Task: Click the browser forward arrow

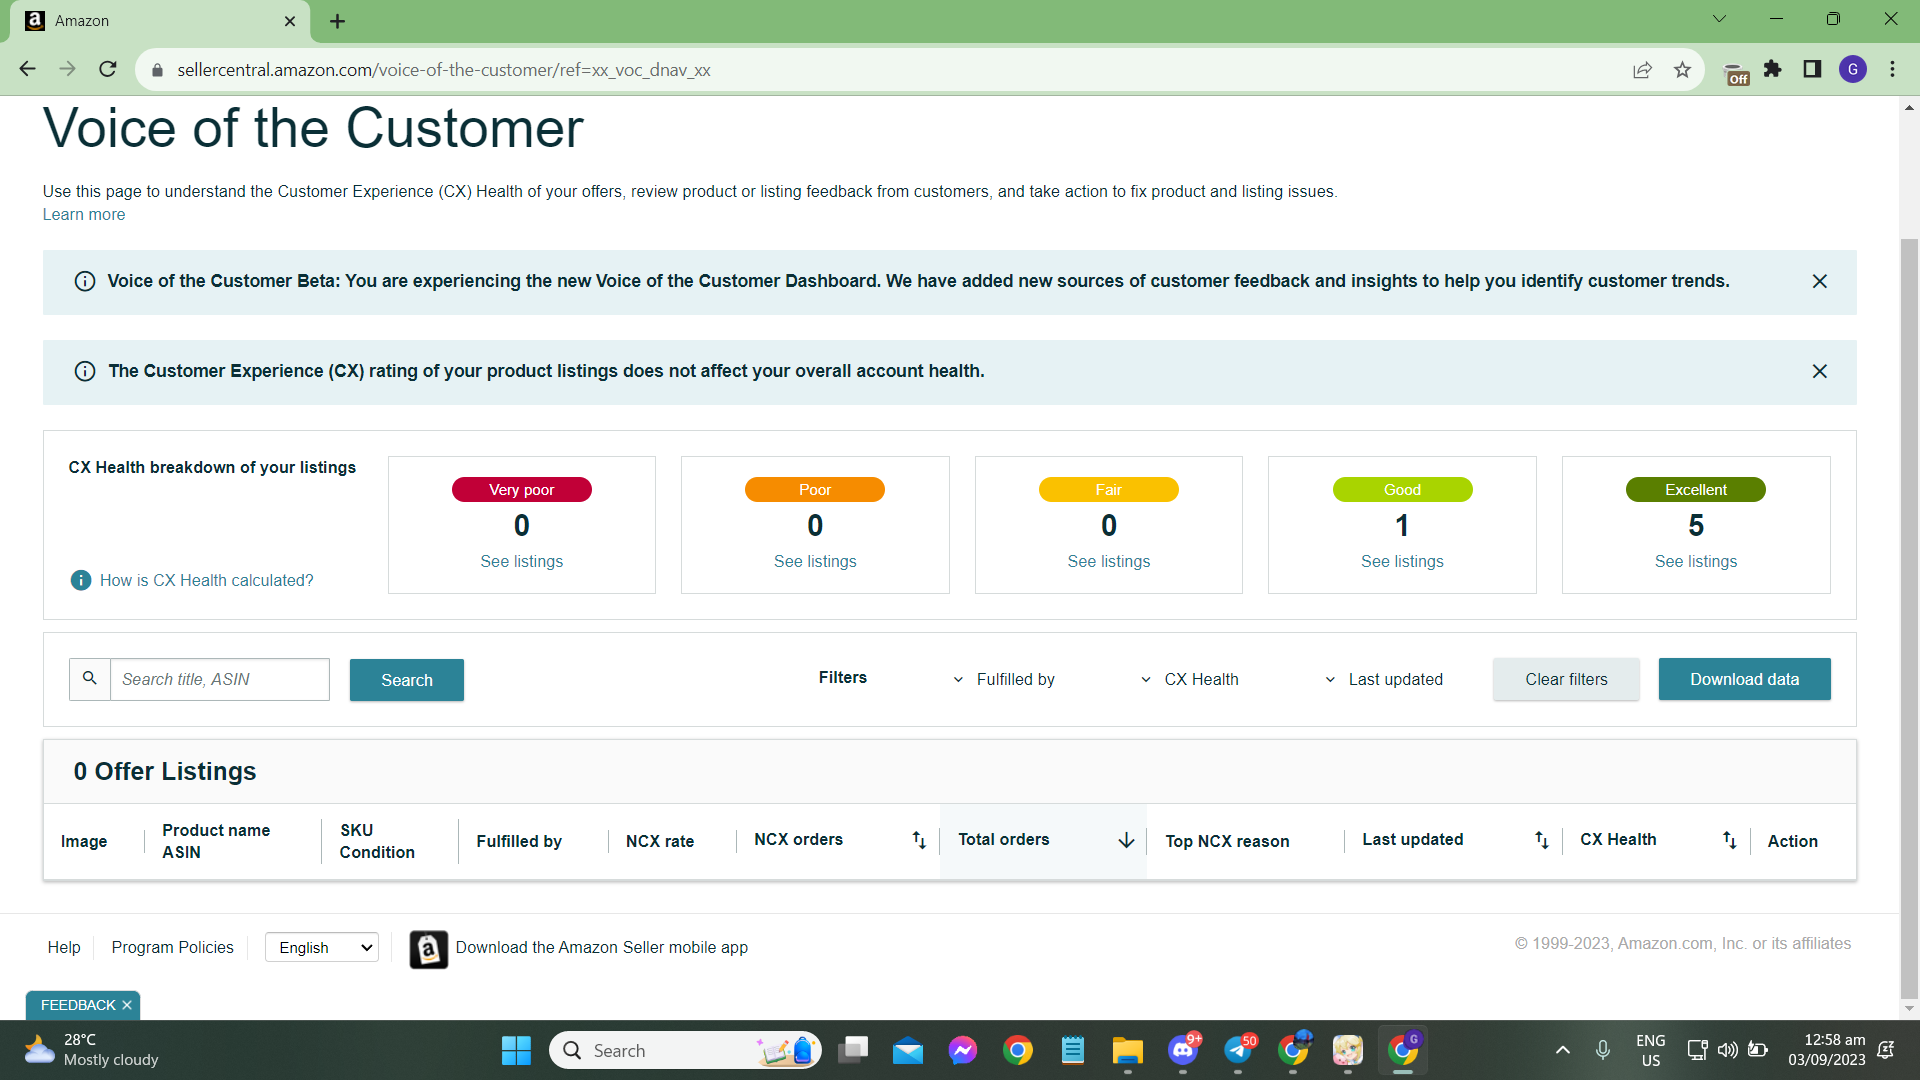Action: pos(67,69)
